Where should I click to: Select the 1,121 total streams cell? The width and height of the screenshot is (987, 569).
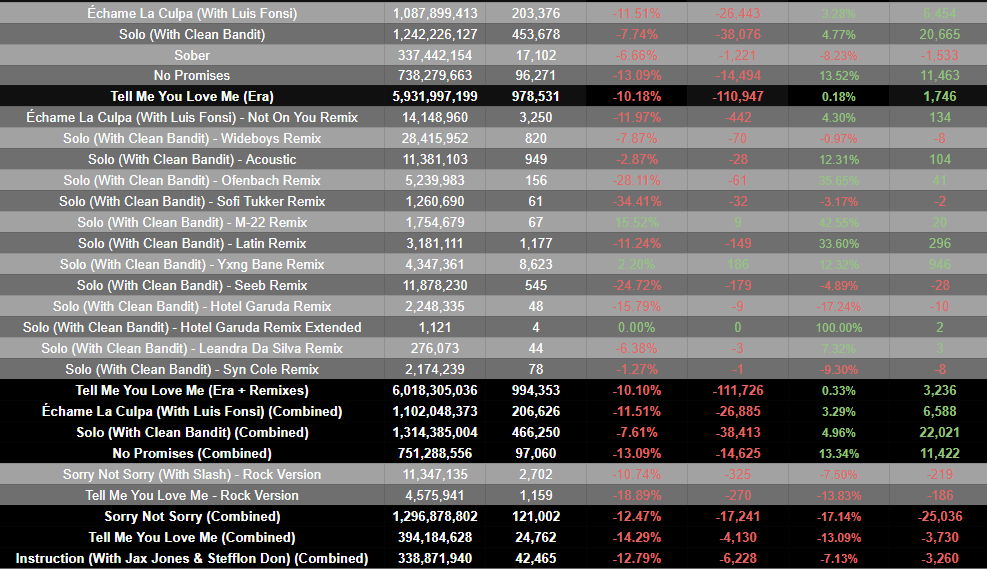click(435, 327)
